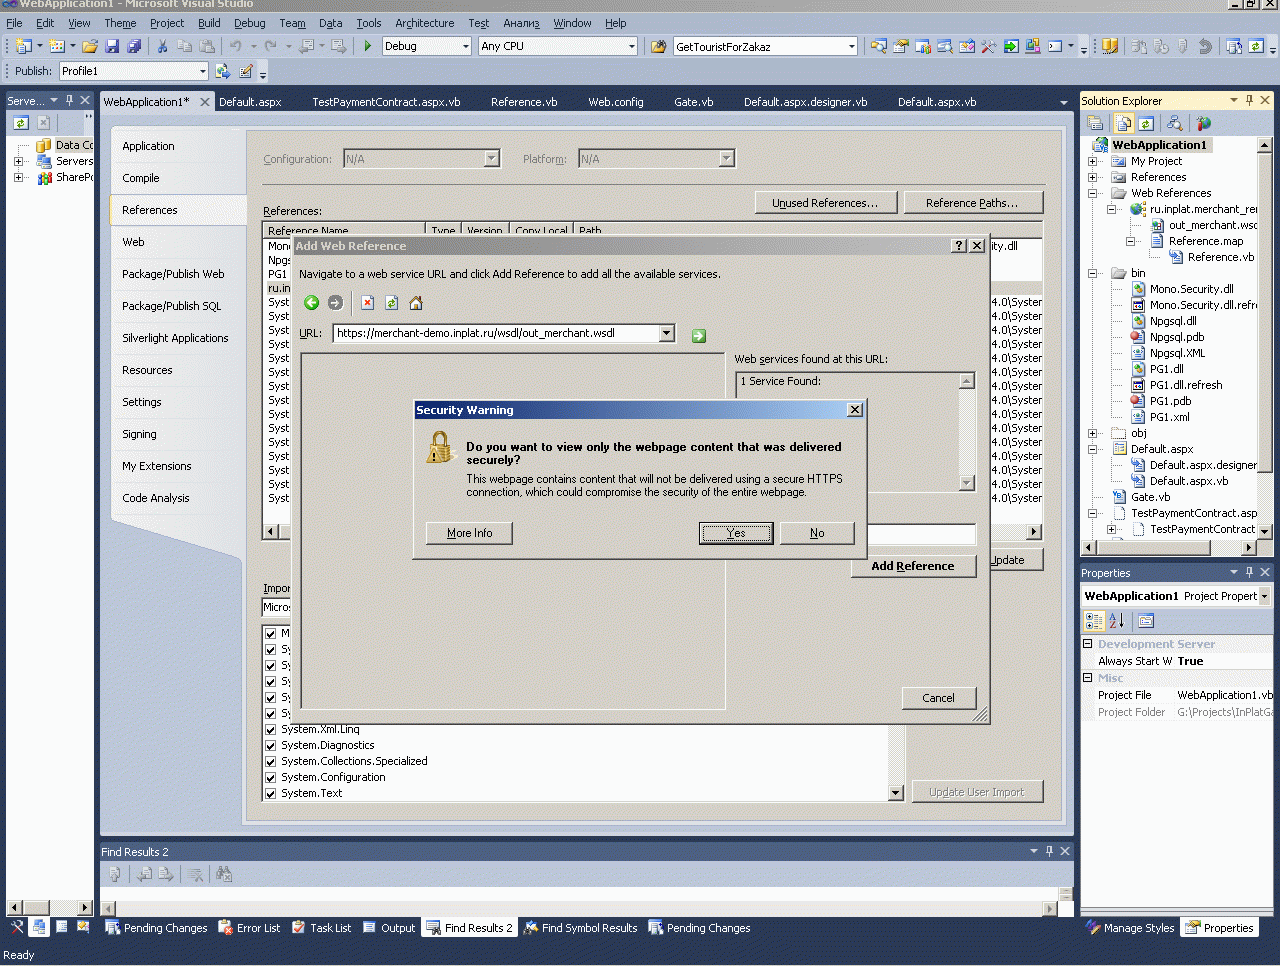Click the Reference Paths... button
Screen dimensions: 1280x966
973,203
